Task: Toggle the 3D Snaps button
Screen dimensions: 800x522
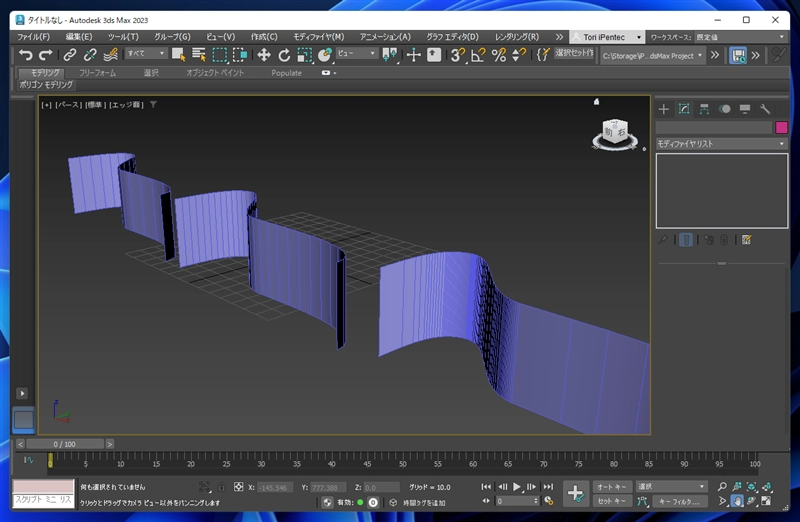Action: point(458,55)
